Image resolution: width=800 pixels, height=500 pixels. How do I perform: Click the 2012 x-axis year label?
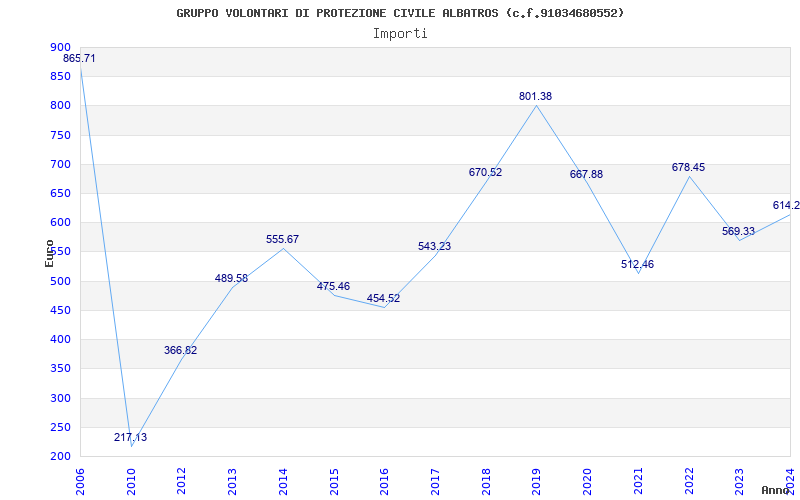[x=182, y=482]
